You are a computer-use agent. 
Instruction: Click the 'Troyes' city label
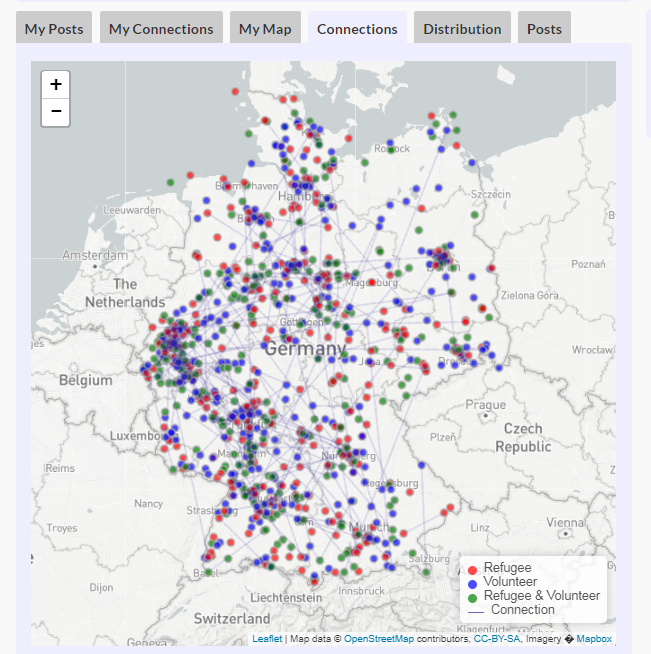tap(62, 528)
